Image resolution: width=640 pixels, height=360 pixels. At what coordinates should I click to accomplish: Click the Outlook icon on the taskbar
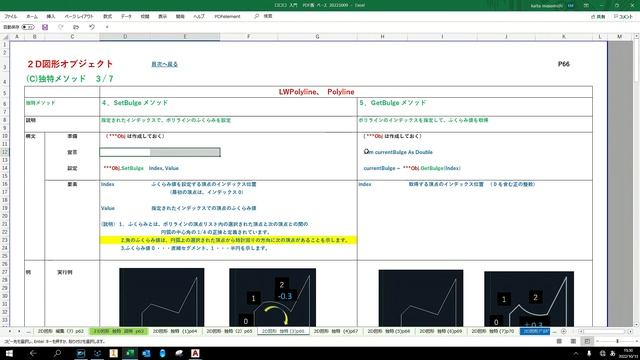click(x=146, y=353)
